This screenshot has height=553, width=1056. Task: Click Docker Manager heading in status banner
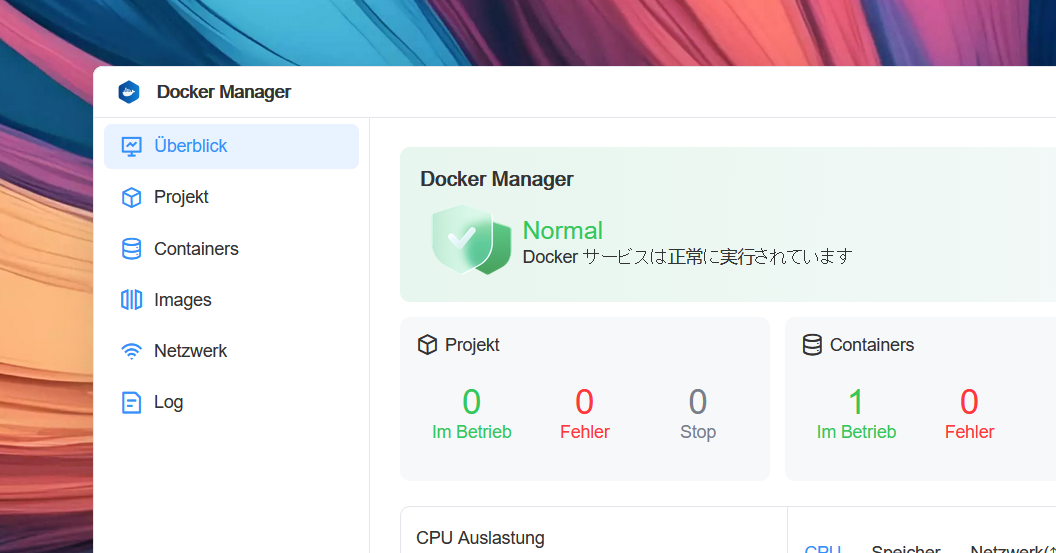496,179
